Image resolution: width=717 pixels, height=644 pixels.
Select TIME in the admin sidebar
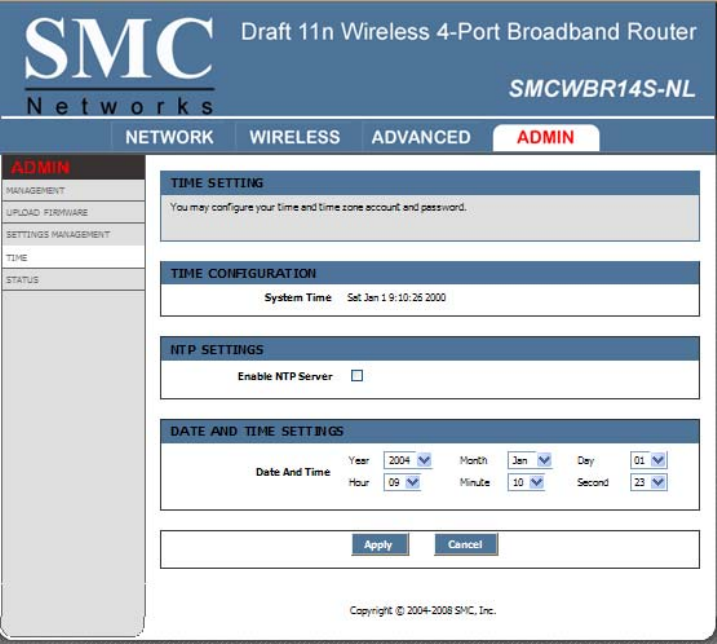(73, 257)
